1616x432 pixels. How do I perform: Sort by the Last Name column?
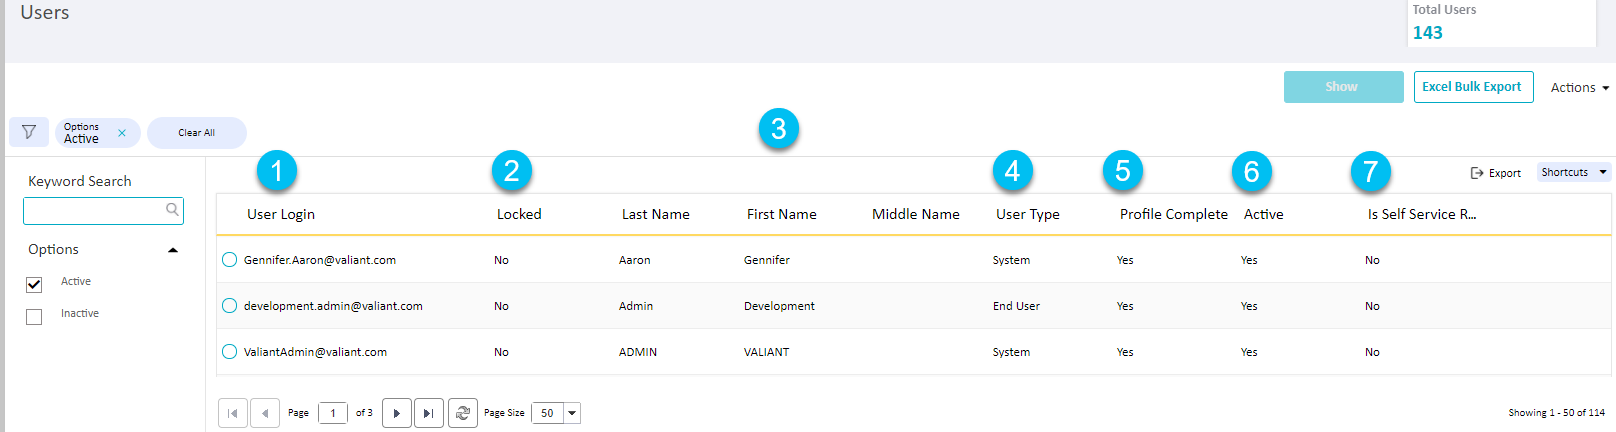pyautogui.click(x=656, y=214)
